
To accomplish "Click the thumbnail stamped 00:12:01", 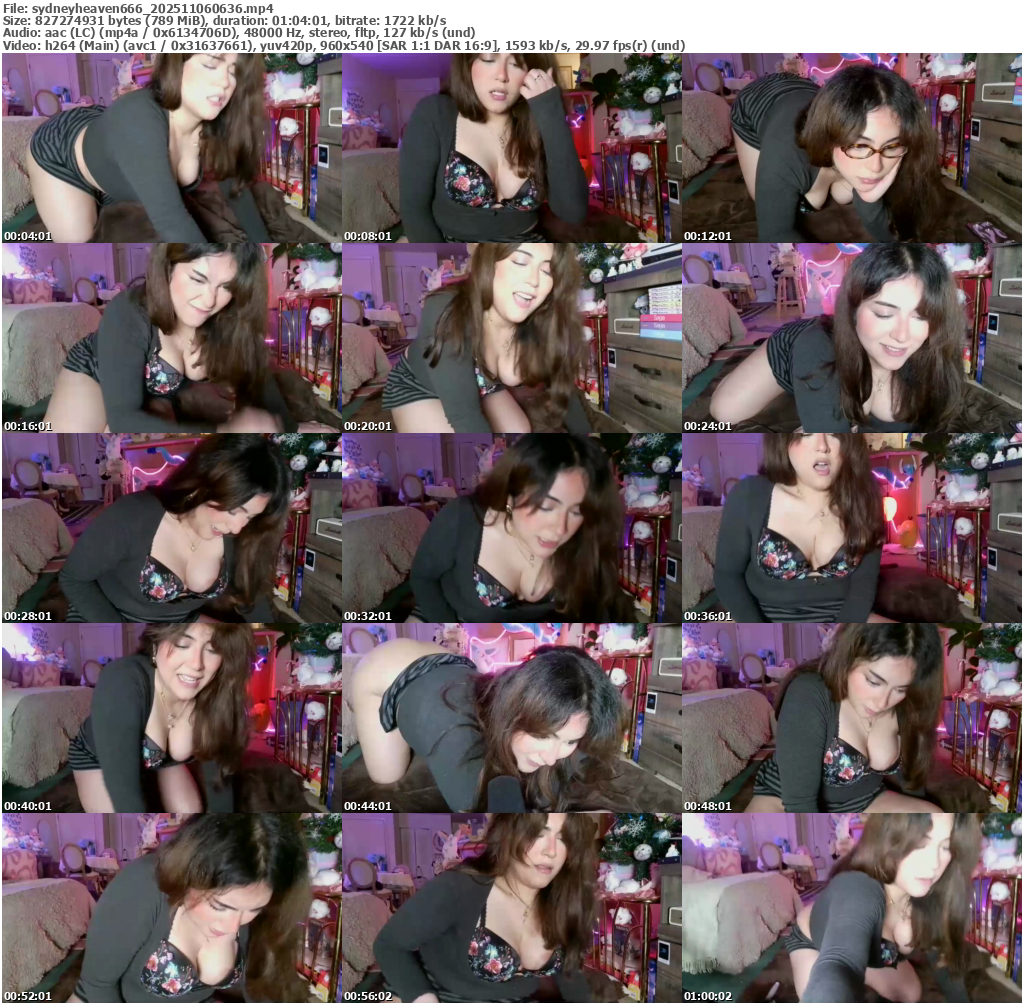I will pyautogui.click(x=852, y=148).
